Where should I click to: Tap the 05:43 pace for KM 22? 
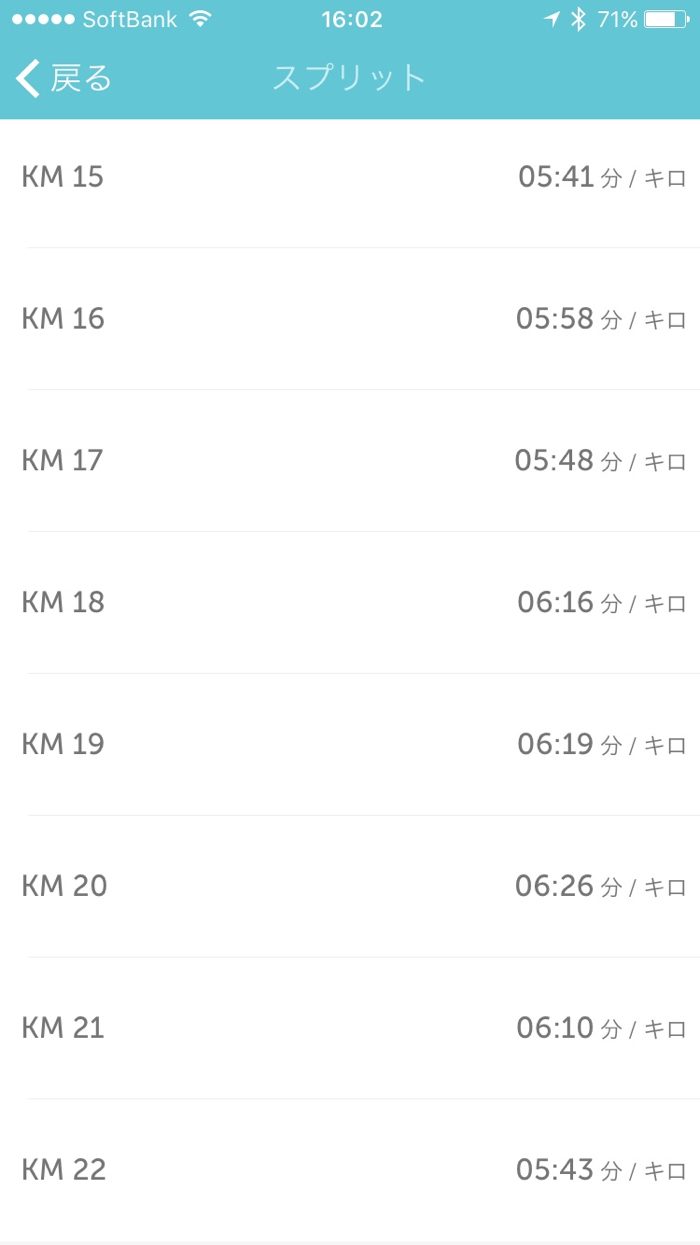point(554,1170)
